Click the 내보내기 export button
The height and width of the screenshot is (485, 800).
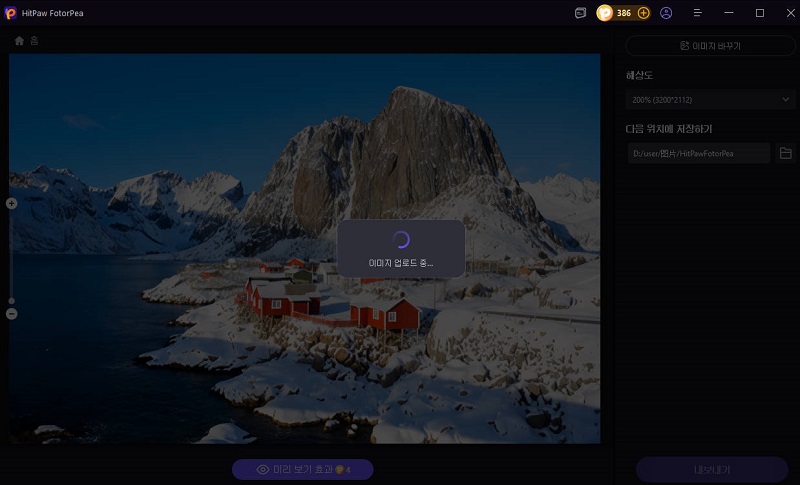point(712,469)
